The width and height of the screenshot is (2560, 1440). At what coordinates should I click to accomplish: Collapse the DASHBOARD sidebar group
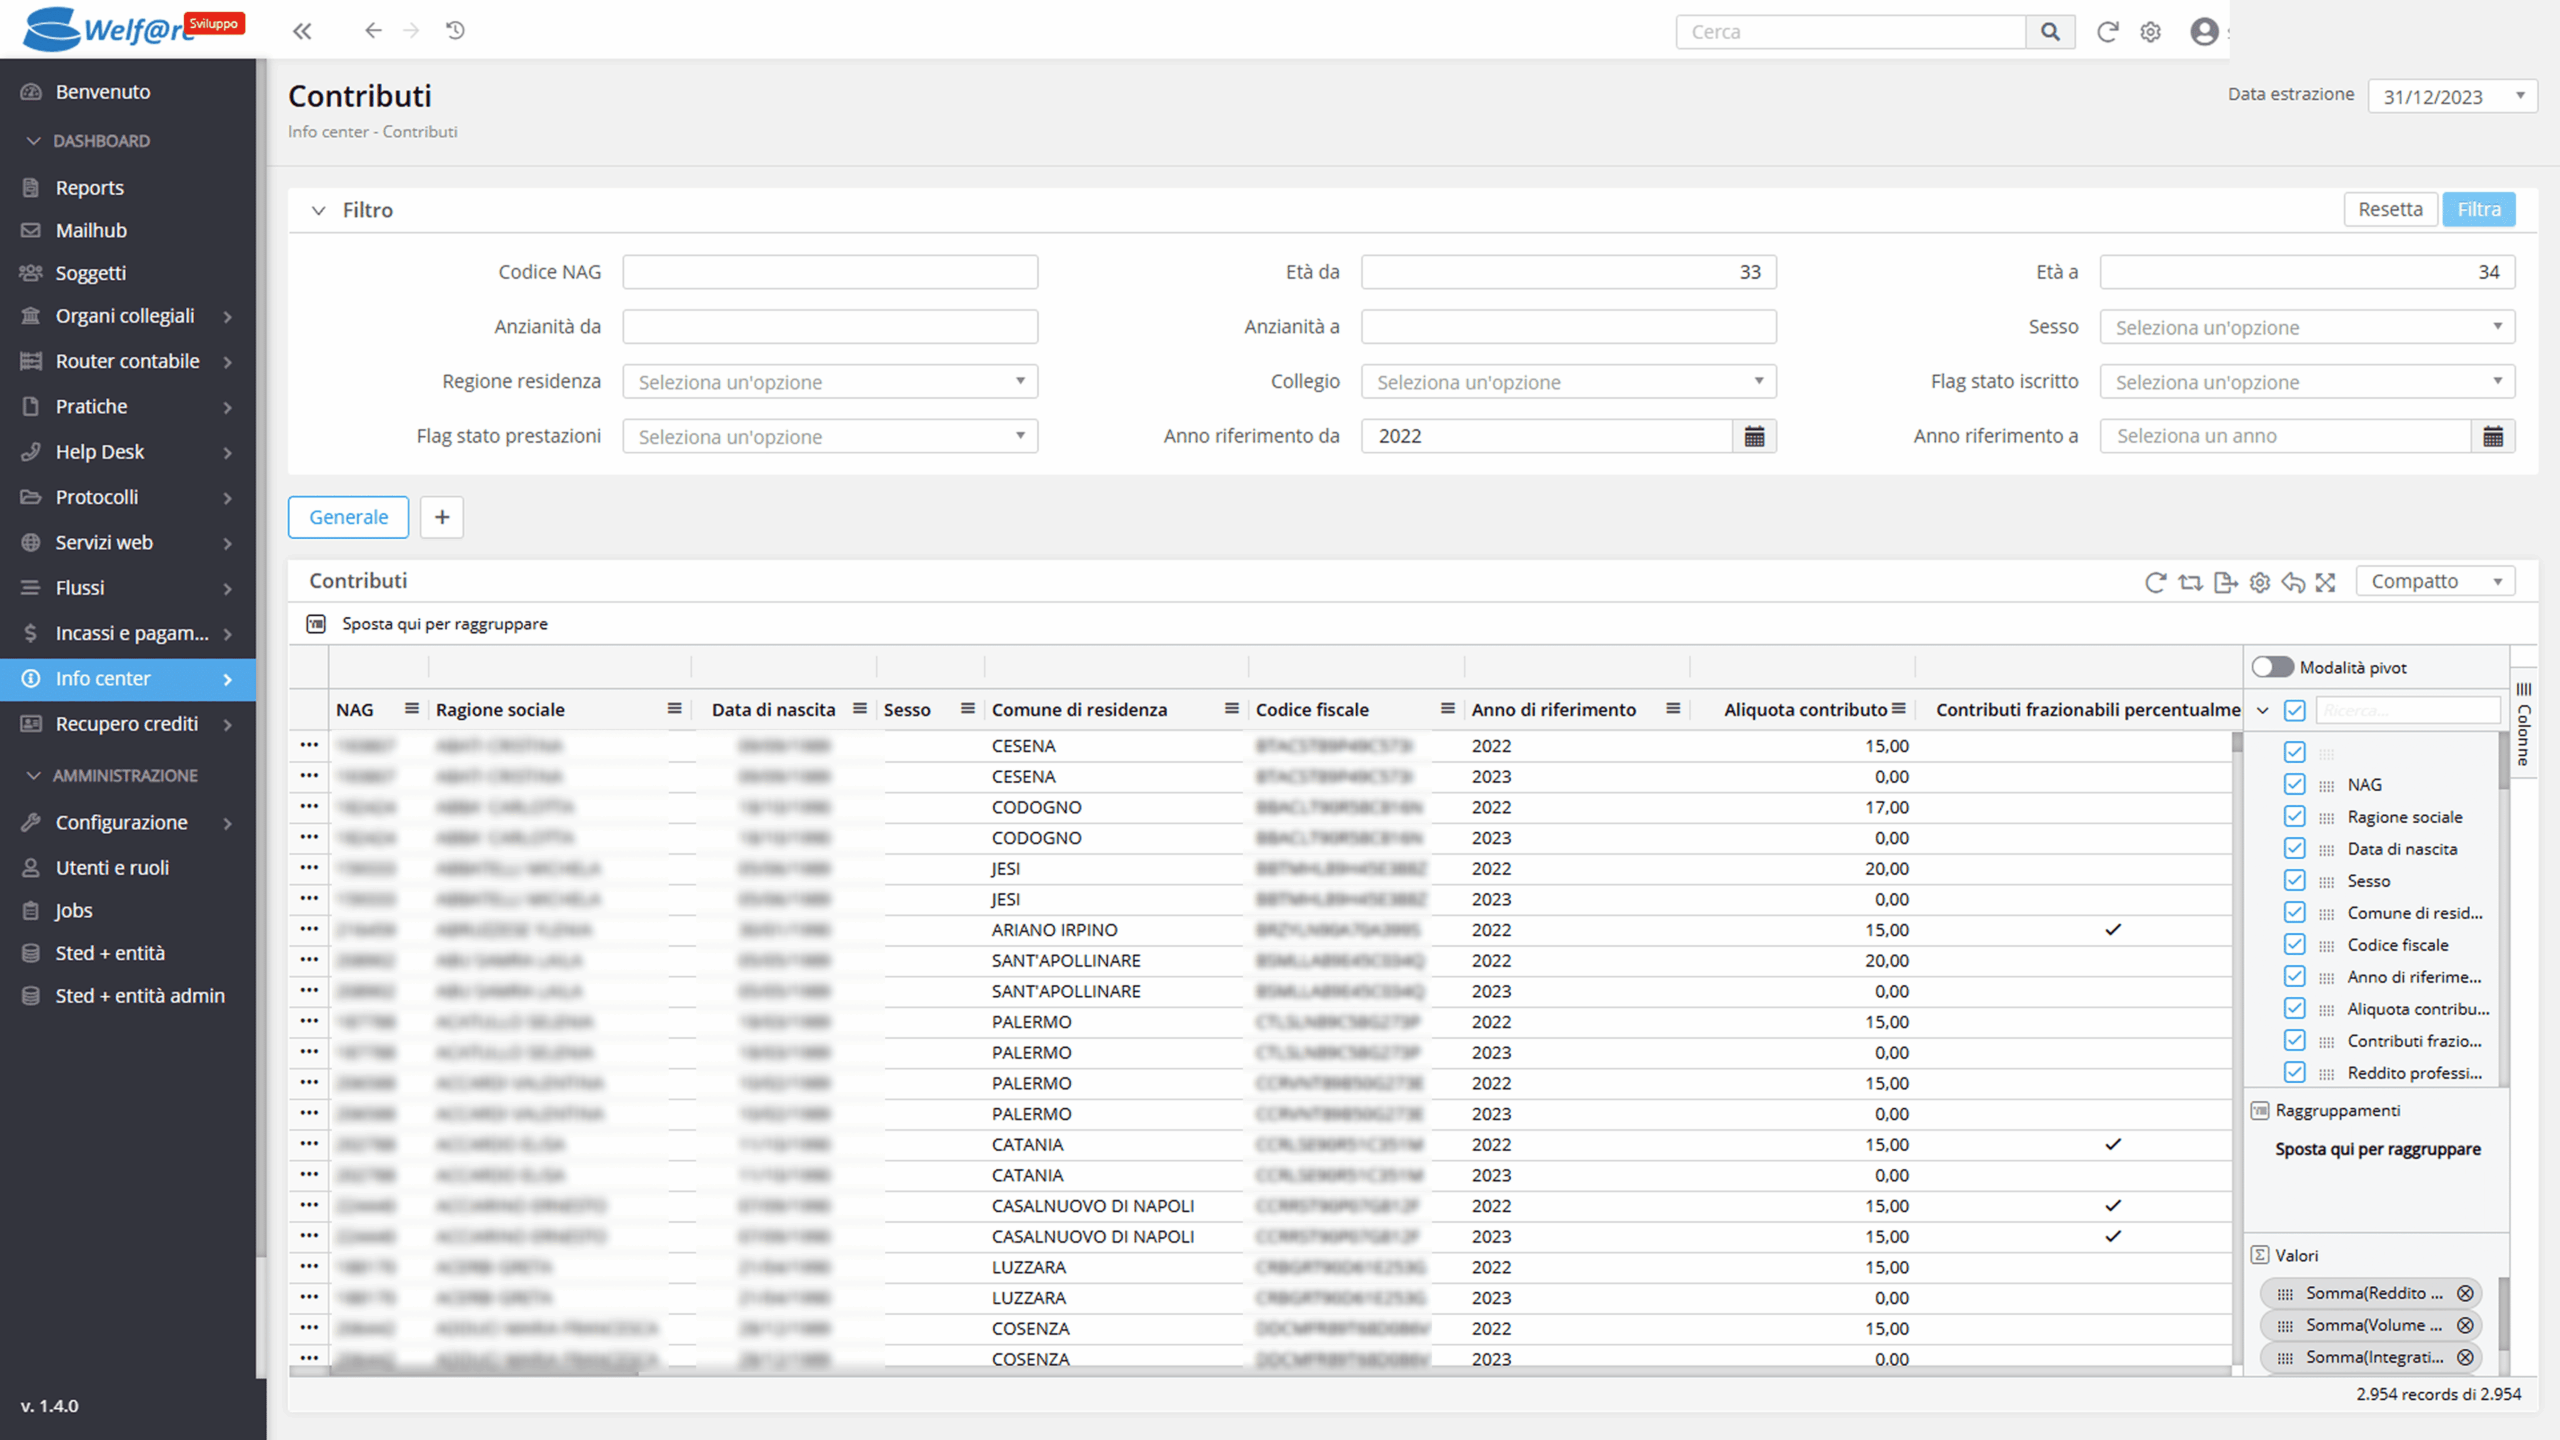click(x=33, y=141)
